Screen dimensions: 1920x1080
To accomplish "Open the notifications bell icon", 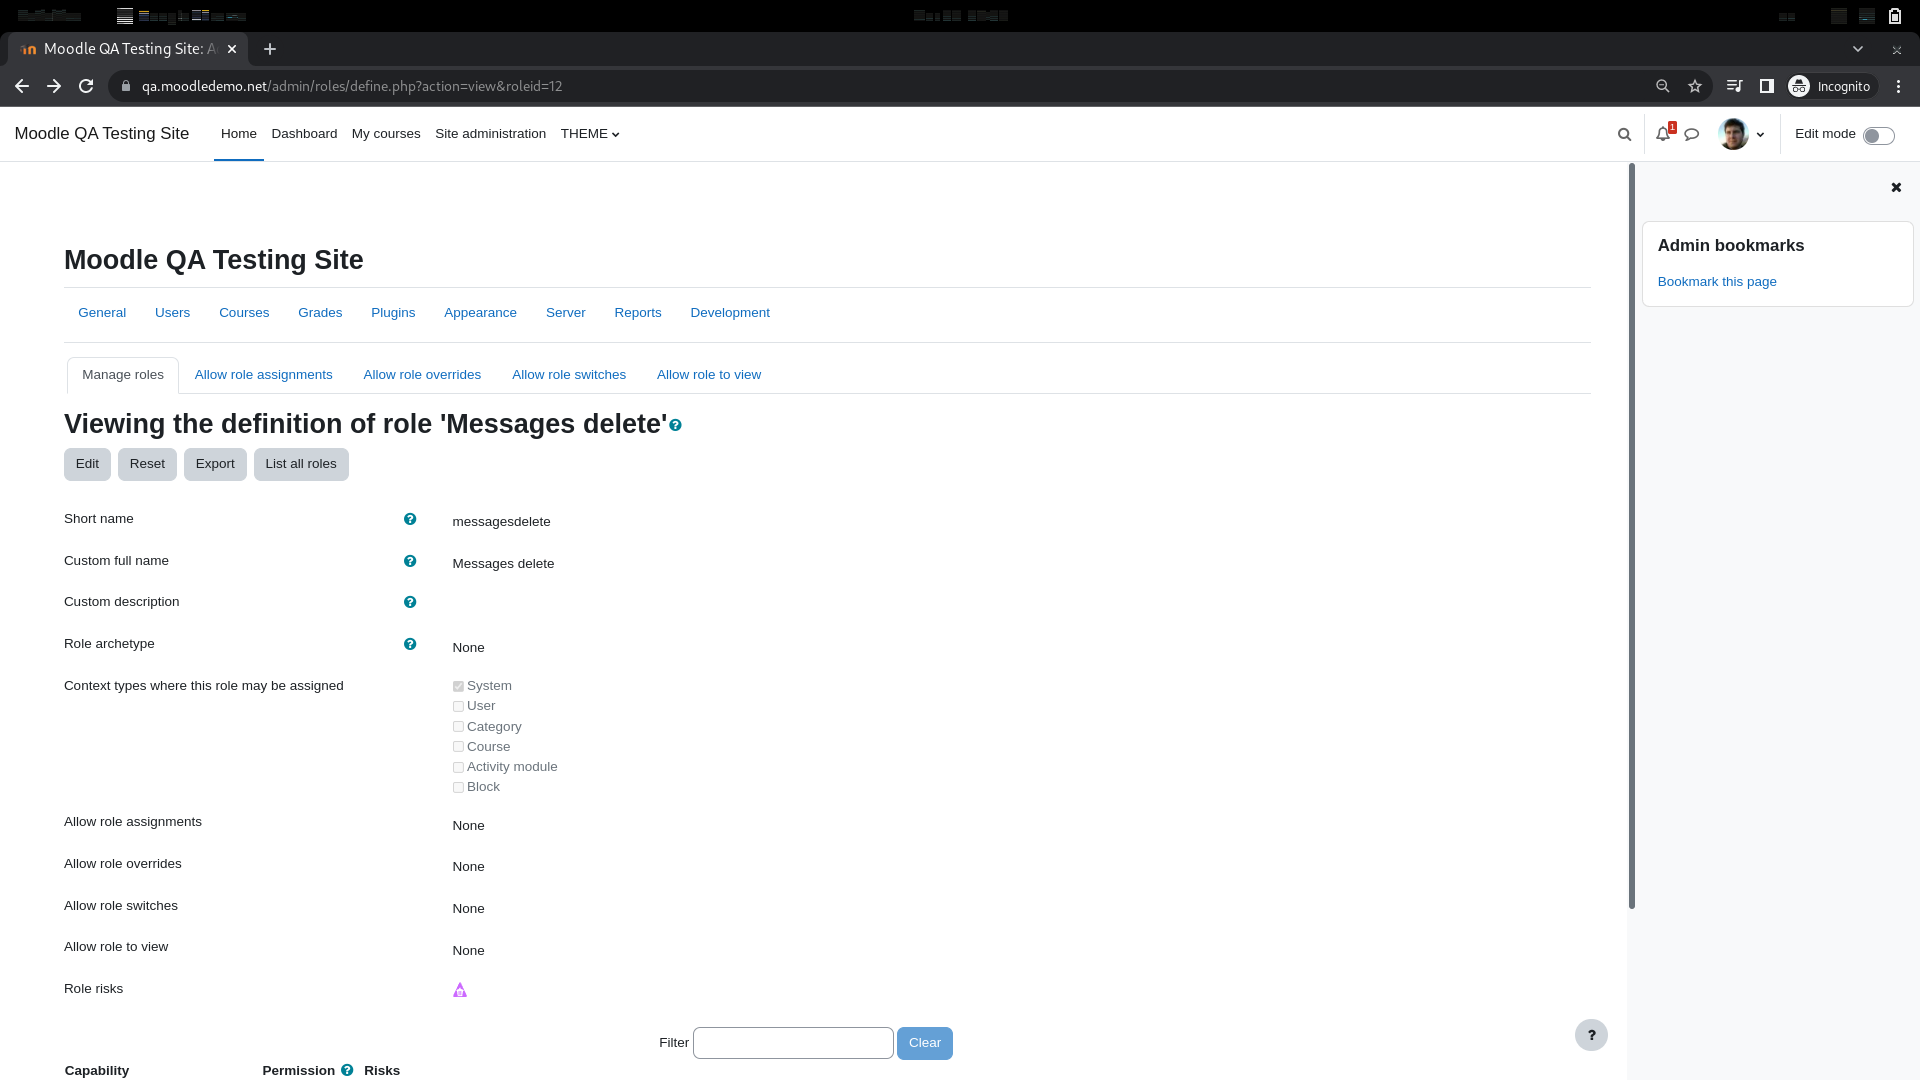I will pos(1663,134).
